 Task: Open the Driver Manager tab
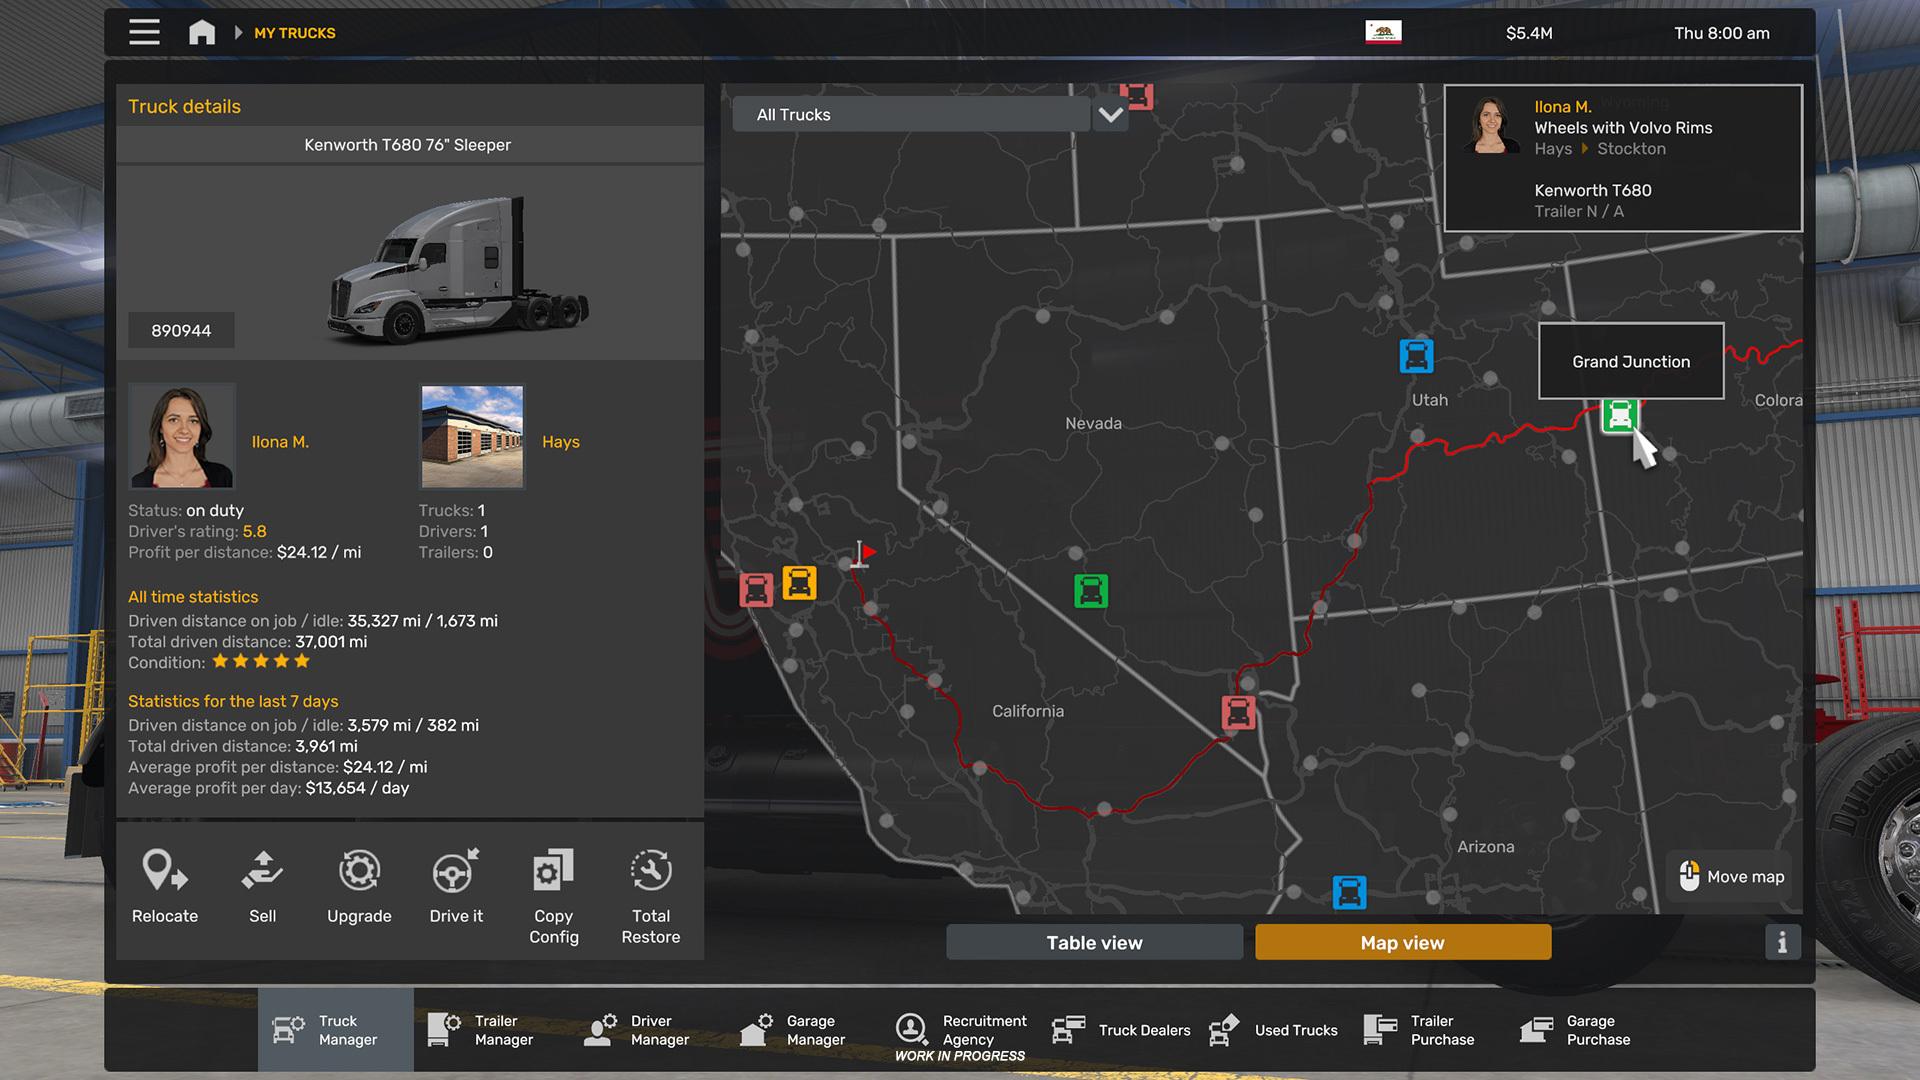tap(647, 1030)
